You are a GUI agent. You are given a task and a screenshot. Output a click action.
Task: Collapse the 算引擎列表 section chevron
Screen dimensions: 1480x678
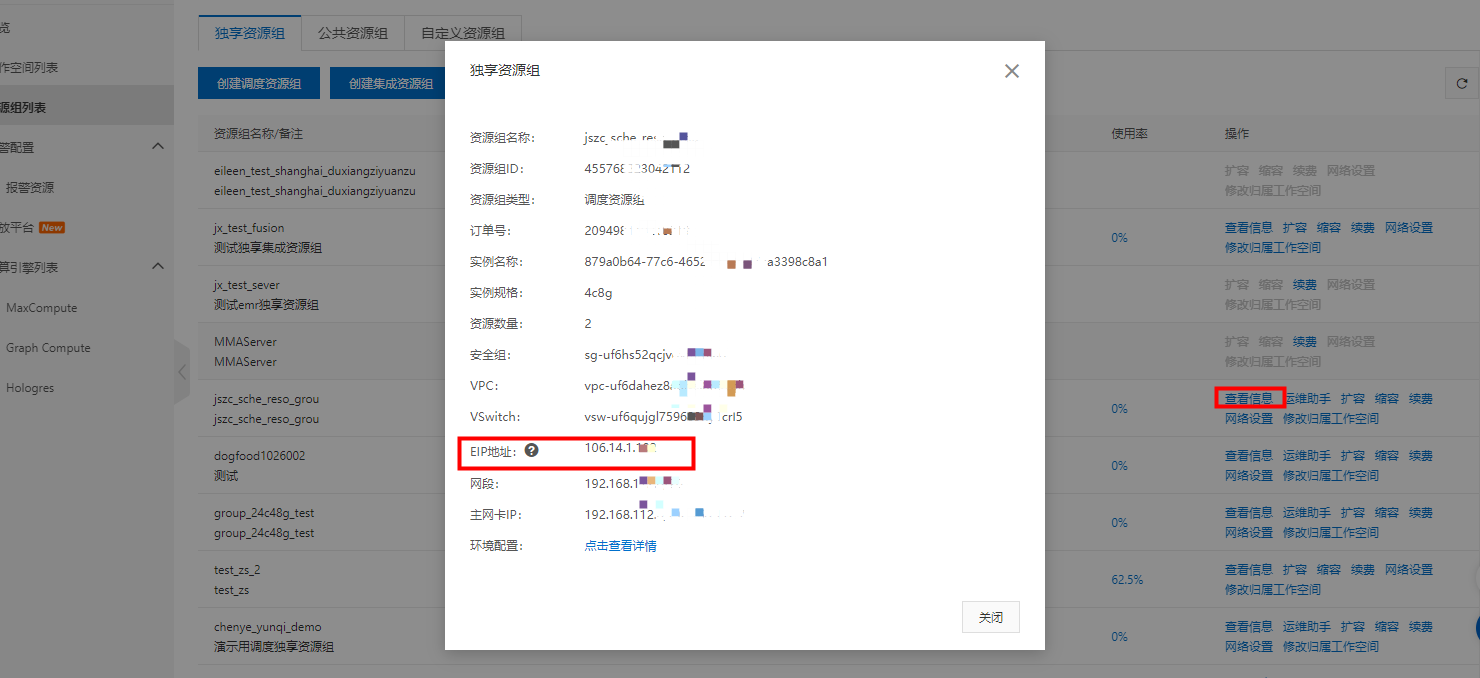coord(158,267)
